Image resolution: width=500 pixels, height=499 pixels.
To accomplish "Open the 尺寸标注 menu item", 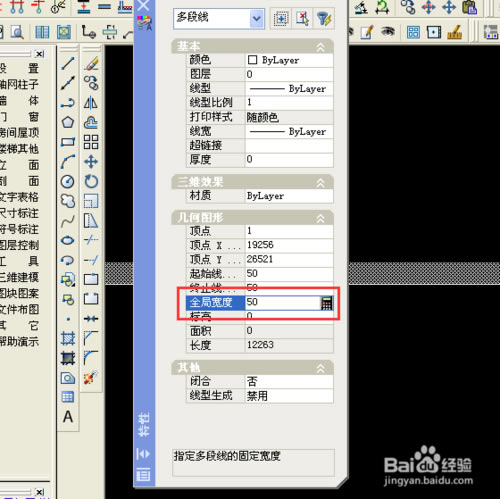I will (19, 213).
